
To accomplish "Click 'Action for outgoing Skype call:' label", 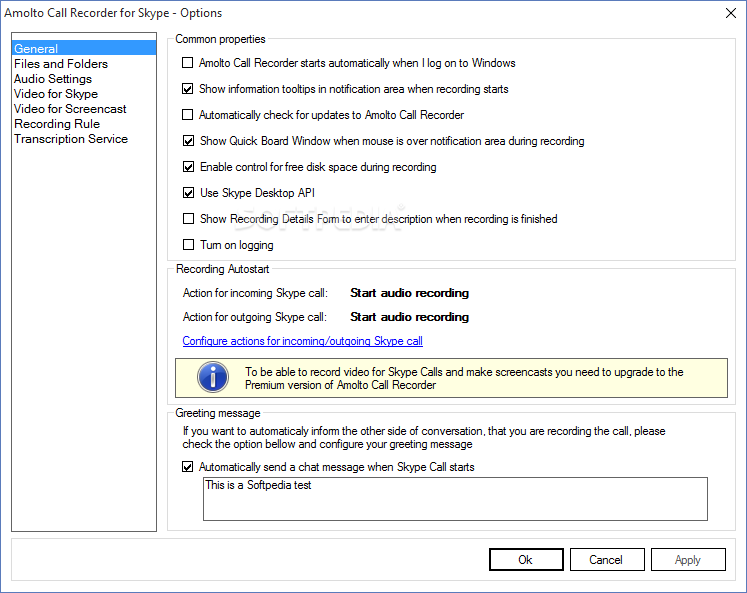I will [255, 317].
